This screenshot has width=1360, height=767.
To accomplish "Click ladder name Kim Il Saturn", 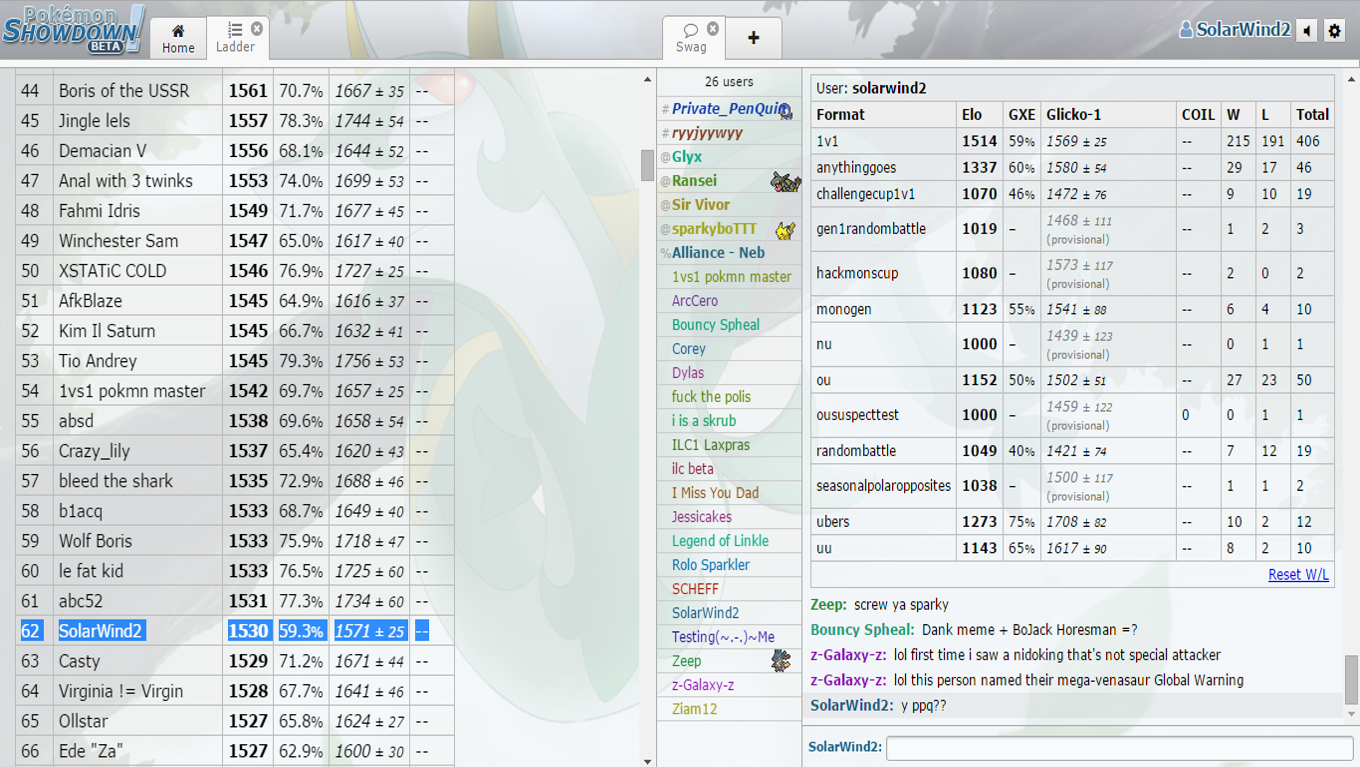I will coord(107,331).
